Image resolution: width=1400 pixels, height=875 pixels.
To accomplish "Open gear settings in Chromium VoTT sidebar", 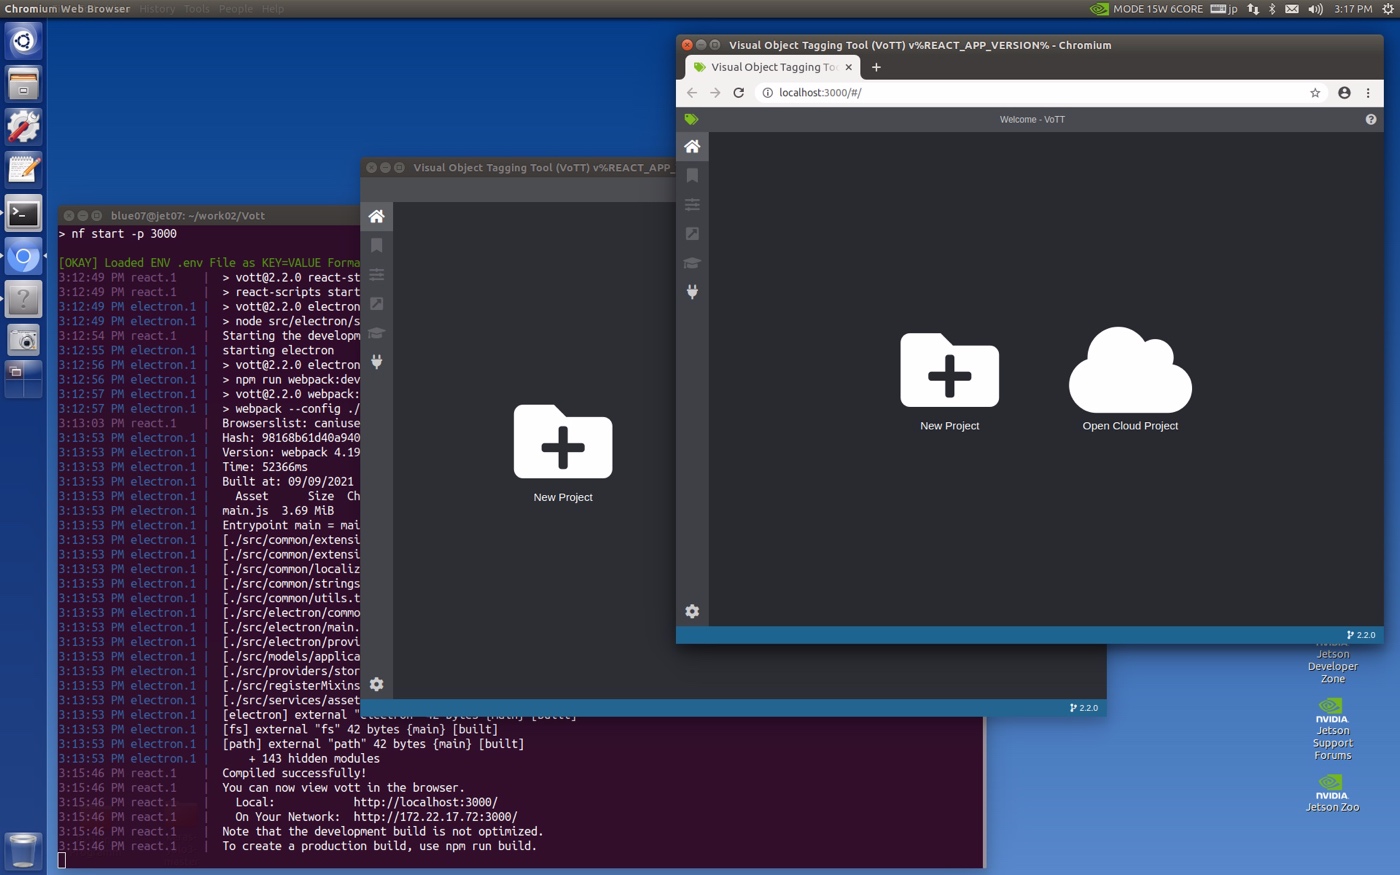I will [x=692, y=611].
